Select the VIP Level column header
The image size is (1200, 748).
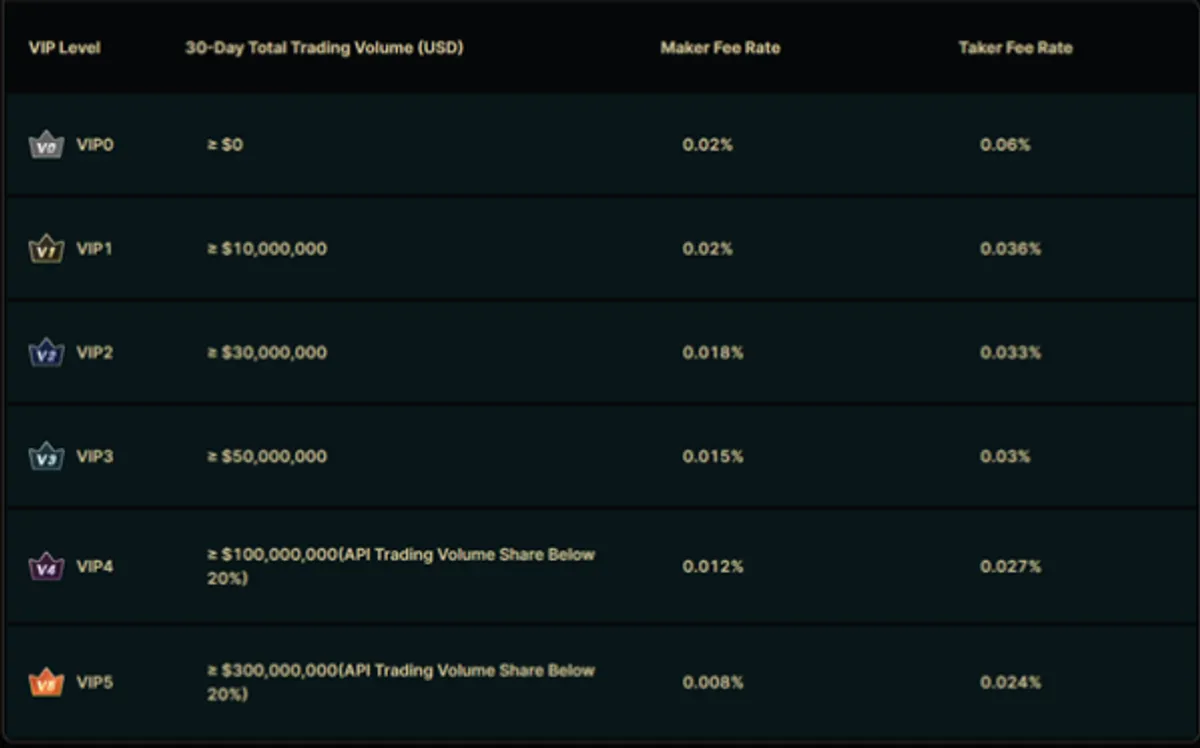pos(64,48)
